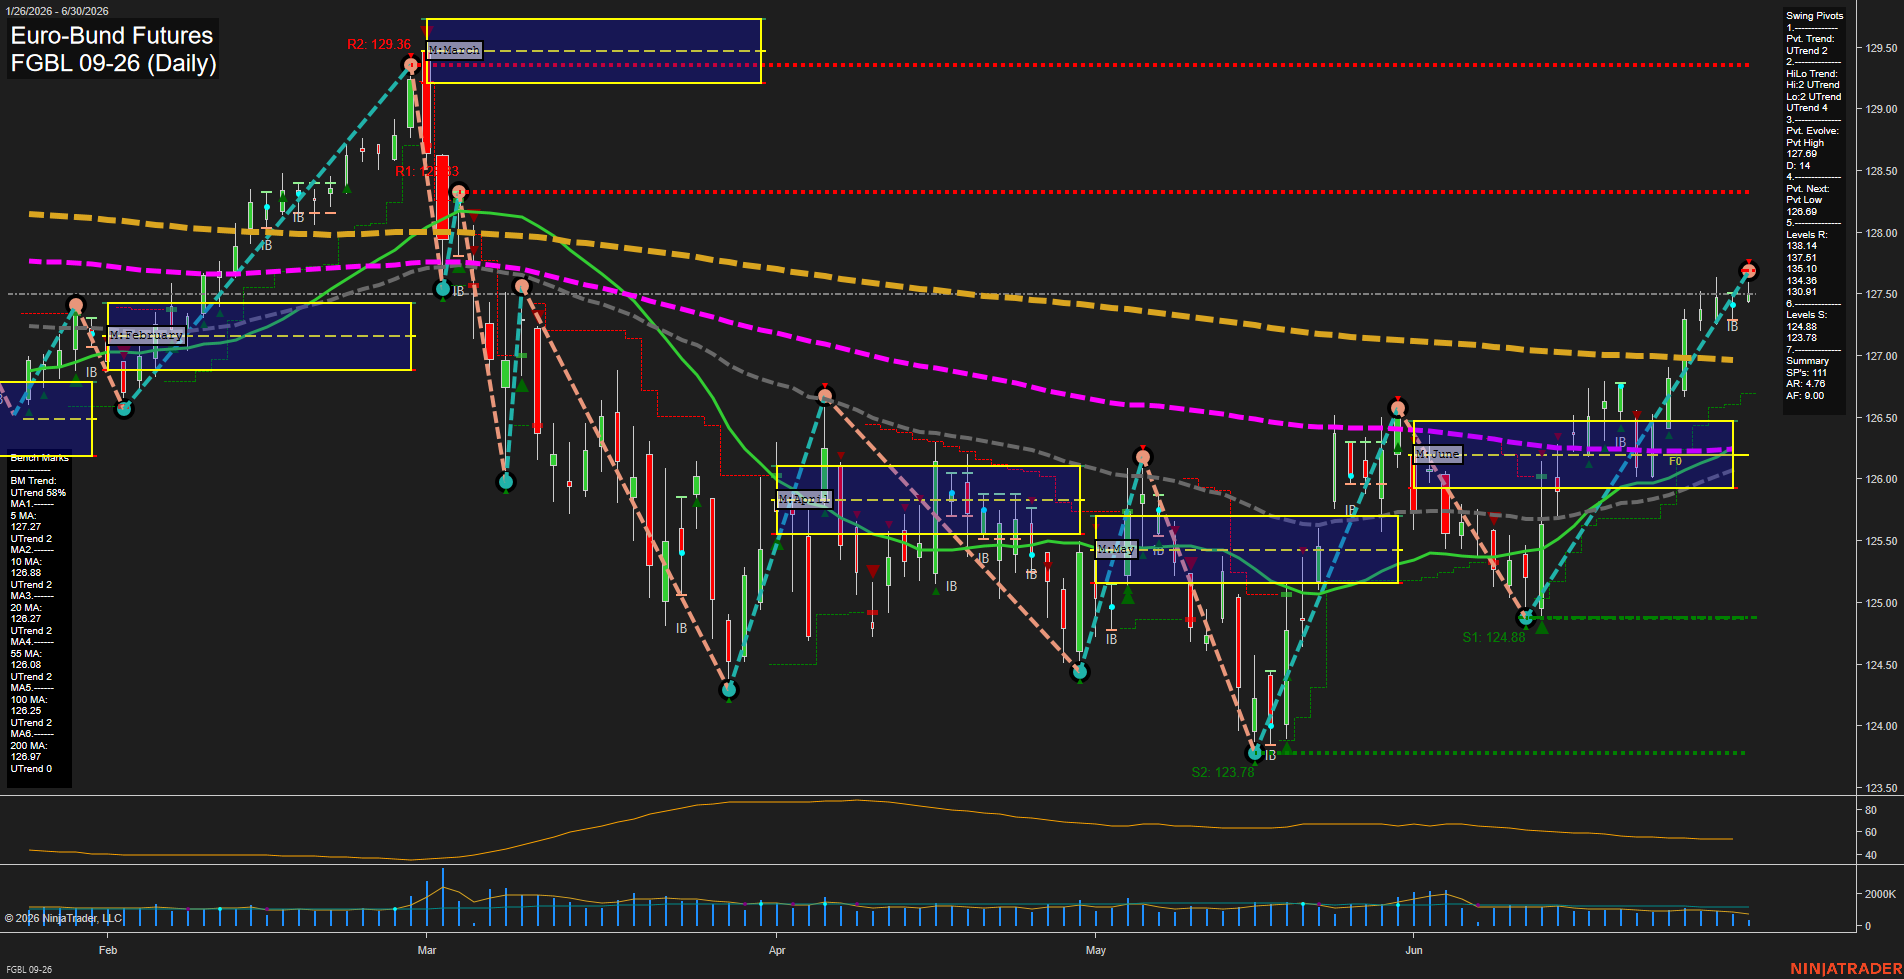Click the 124.50 price axis label
Viewport: 1904px width, 979px height.
(1881, 665)
